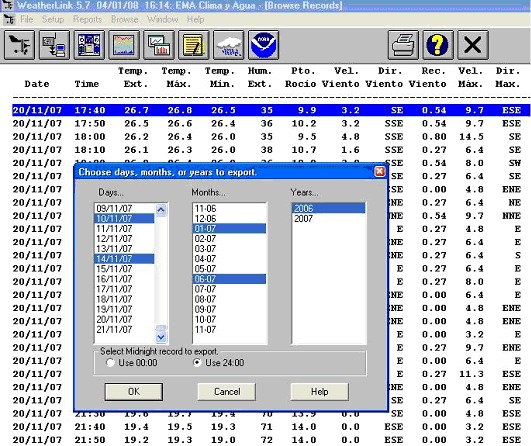
Task: Select month 05-07 in Months list
Action: coord(230,269)
